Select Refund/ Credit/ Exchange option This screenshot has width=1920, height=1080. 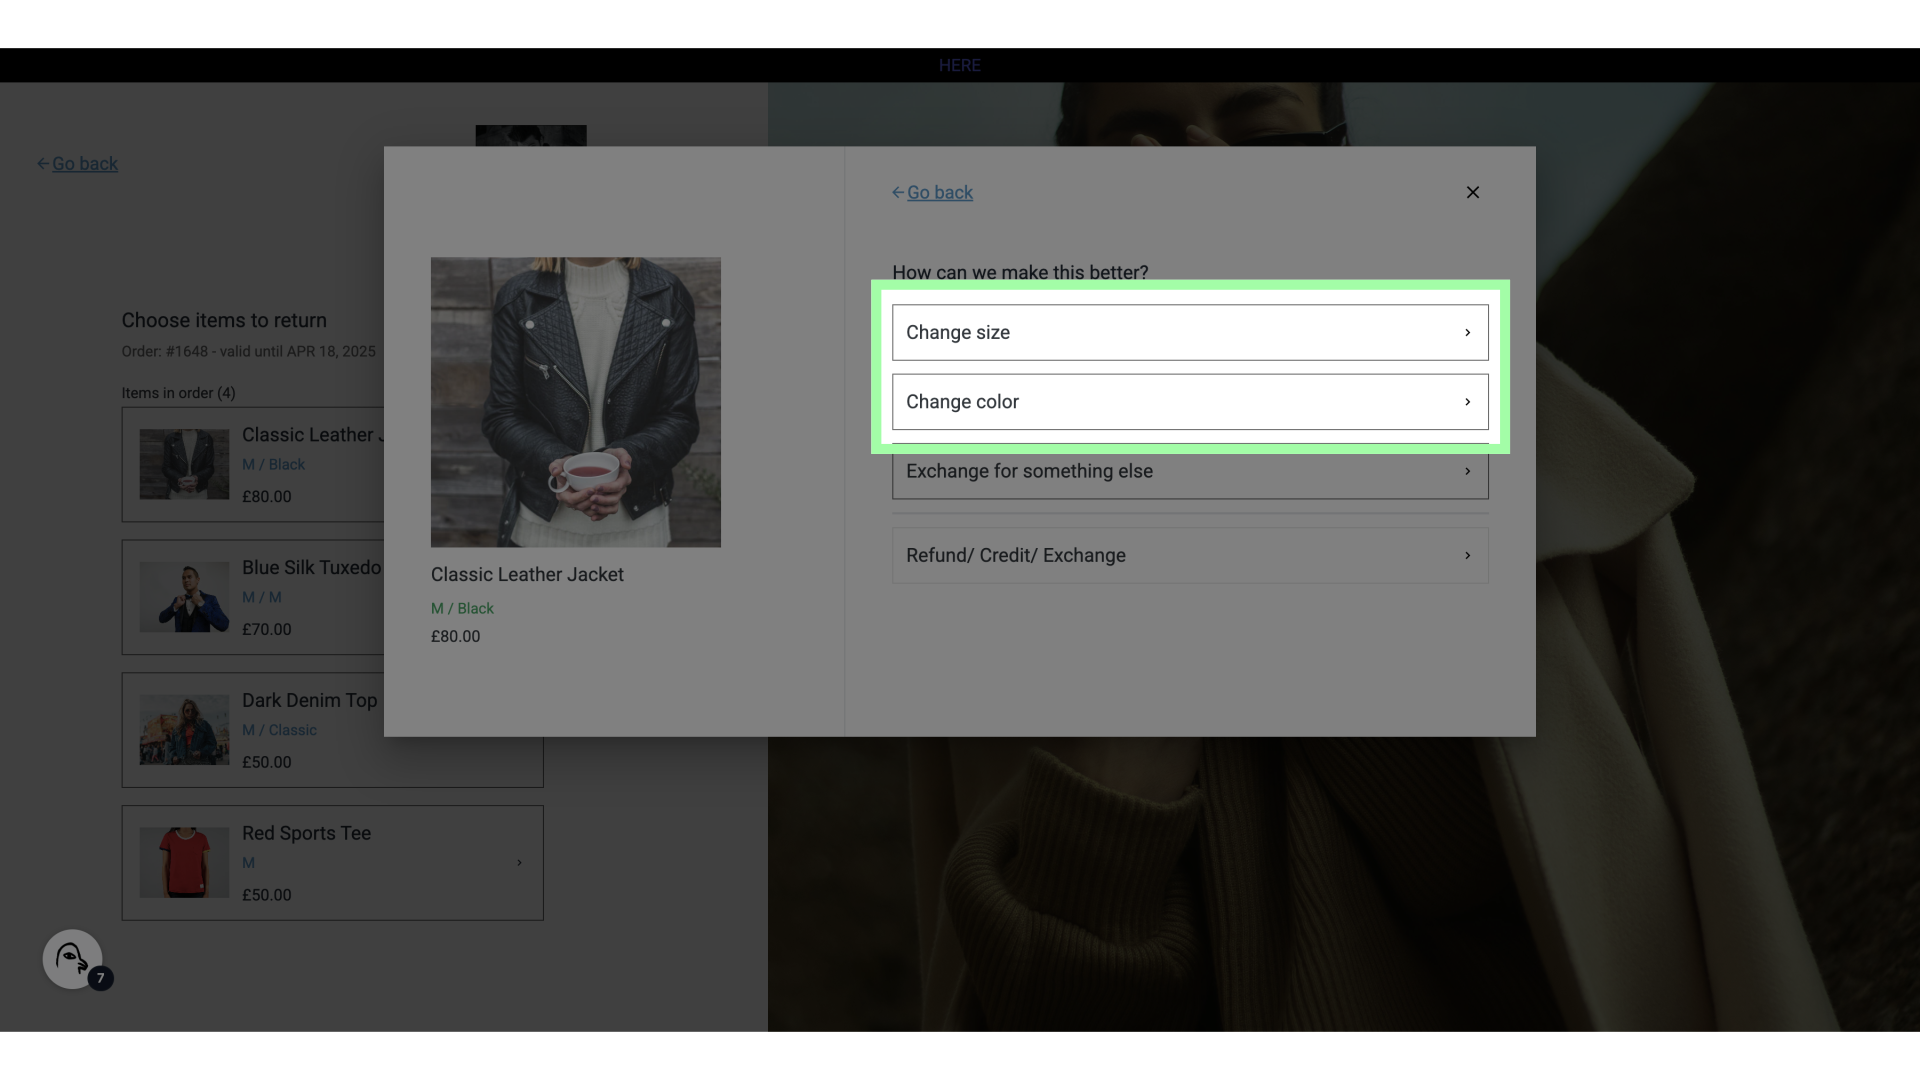(1190, 555)
